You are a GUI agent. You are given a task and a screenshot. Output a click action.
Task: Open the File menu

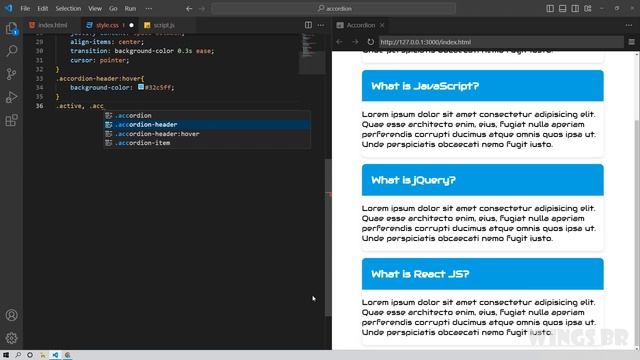(x=25, y=8)
